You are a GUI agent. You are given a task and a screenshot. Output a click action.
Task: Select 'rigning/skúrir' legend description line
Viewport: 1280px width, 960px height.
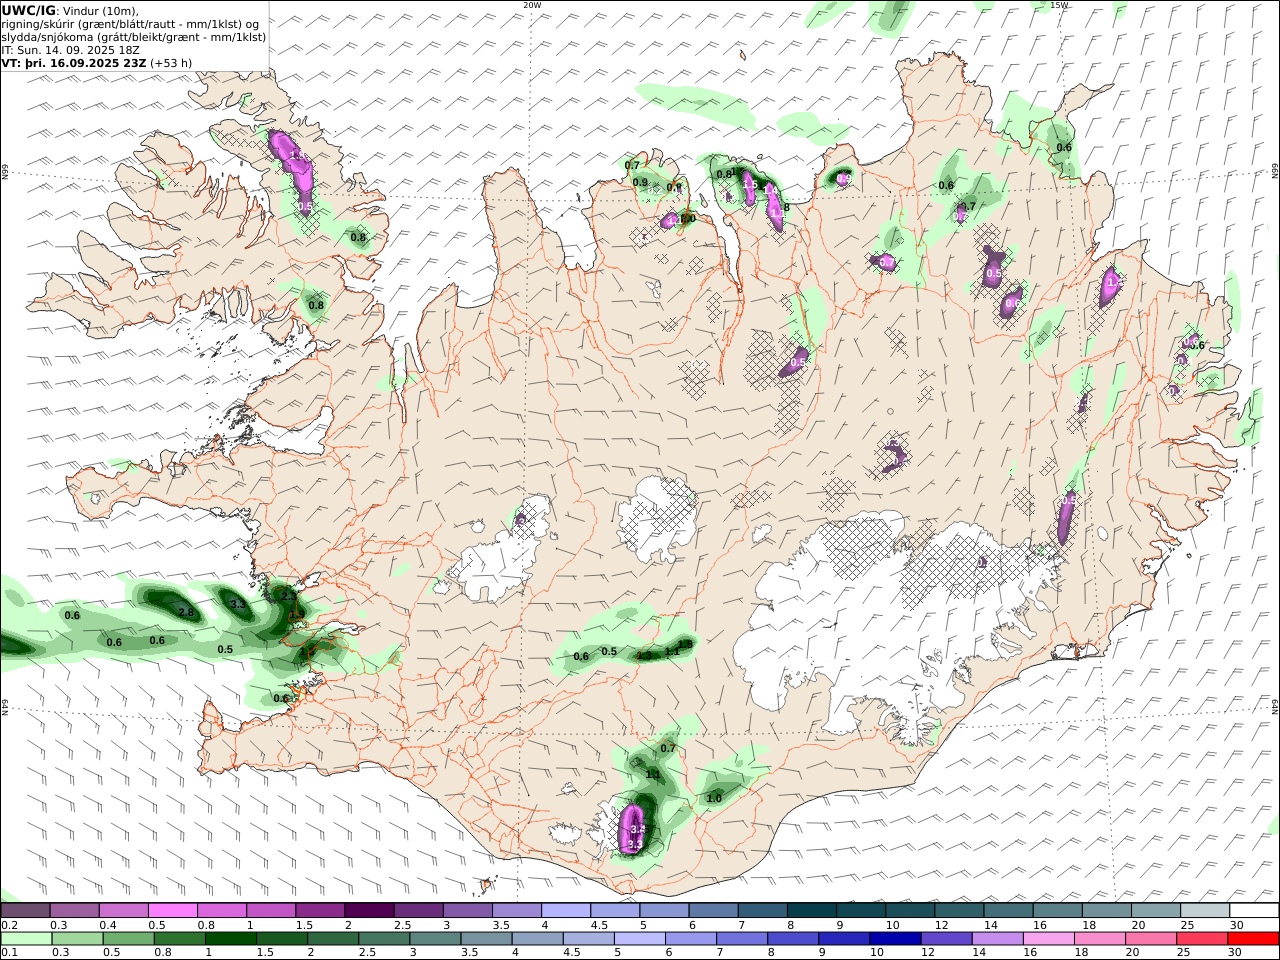pos(130,24)
